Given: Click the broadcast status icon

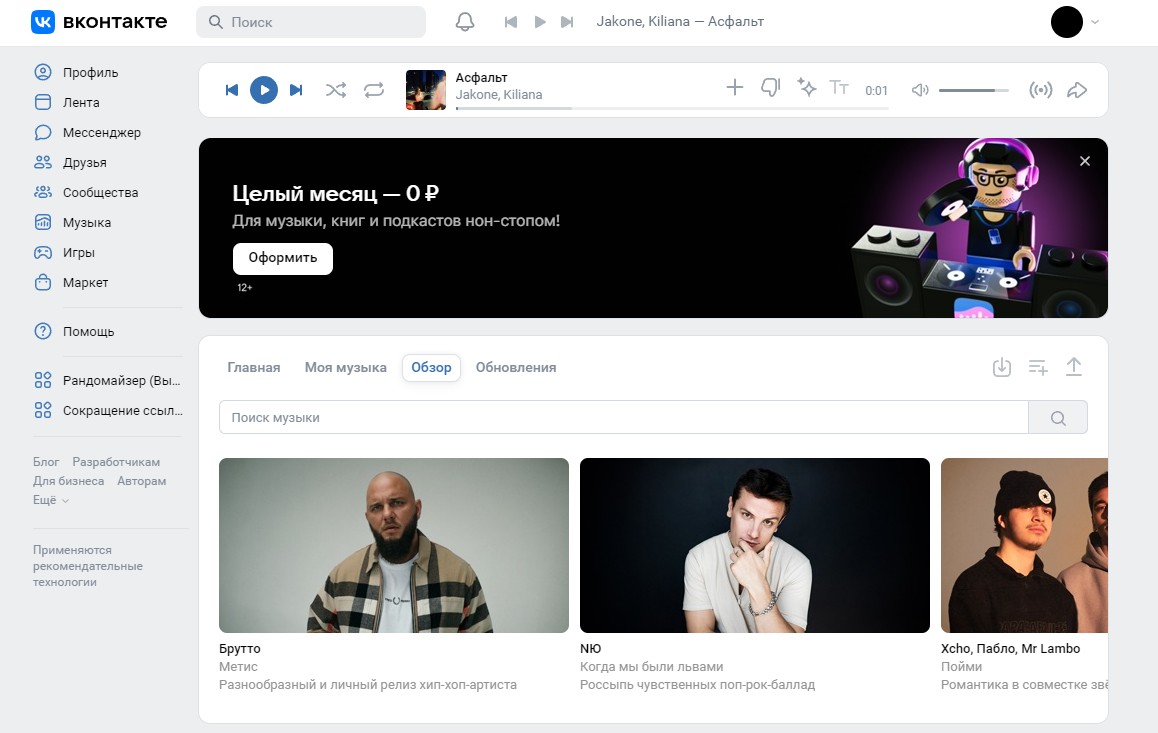Looking at the screenshot, I should tap(1041, 90).
